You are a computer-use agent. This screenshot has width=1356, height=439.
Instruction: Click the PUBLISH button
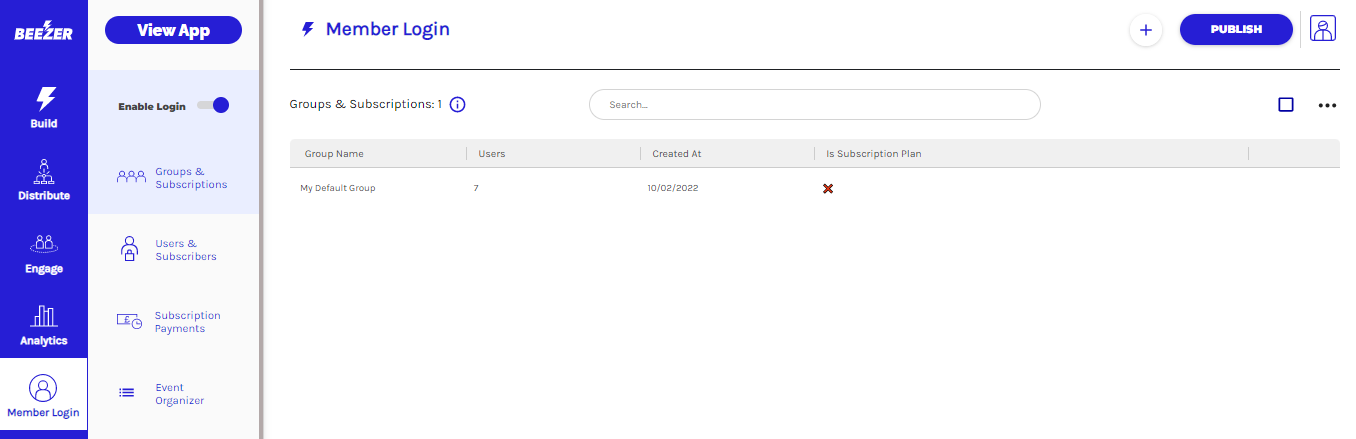pos(1236,29)
